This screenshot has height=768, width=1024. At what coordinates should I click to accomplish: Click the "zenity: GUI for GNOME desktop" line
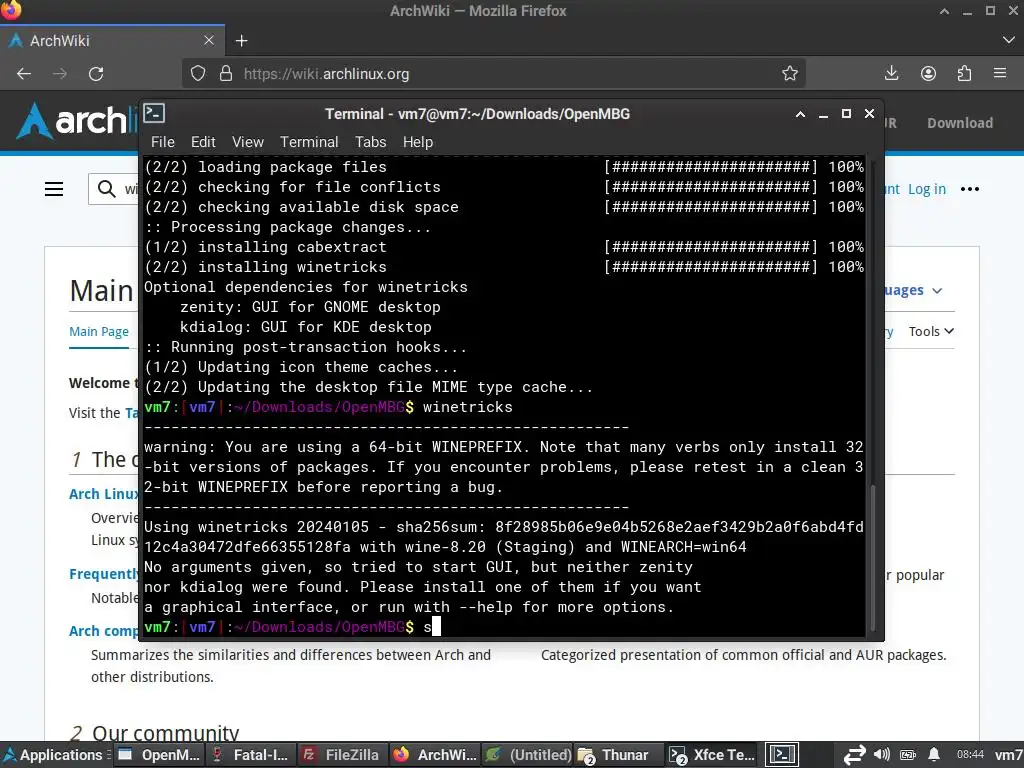pyautogui.click(x=310, y=307)
